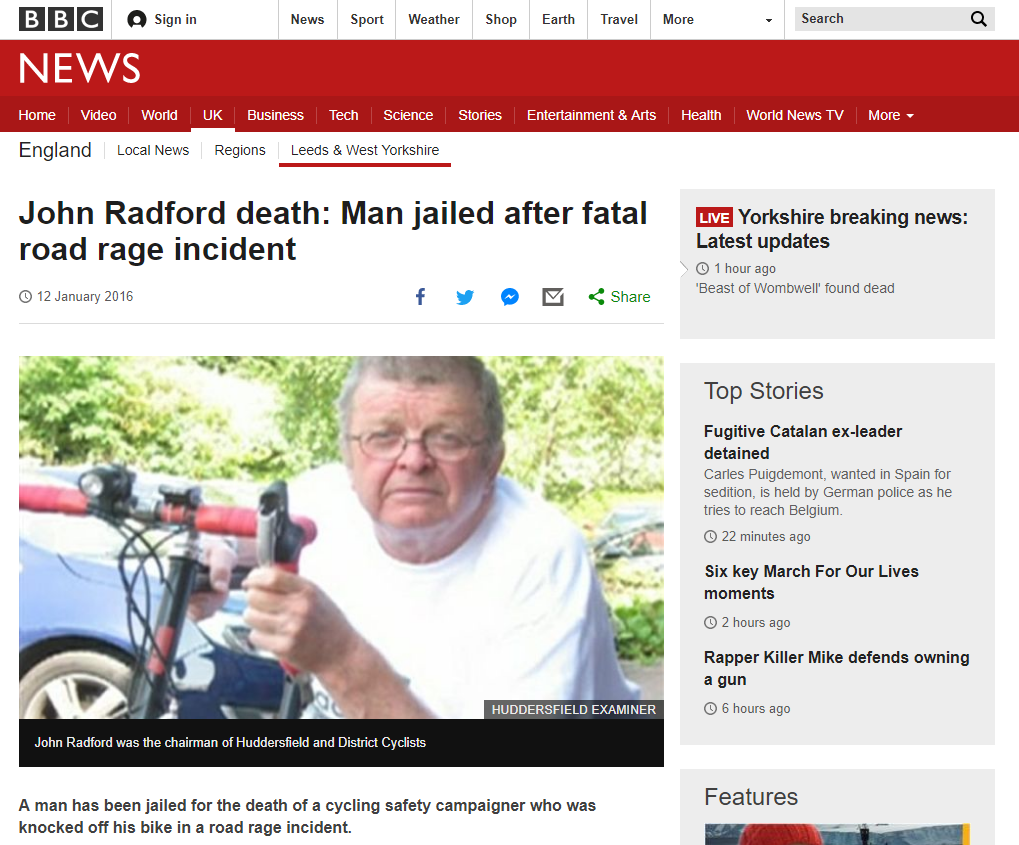This screenshot has width=1019, height=845.
Task: Click the Huddersfield Examiner photo credit
Action: coord(574,710)
